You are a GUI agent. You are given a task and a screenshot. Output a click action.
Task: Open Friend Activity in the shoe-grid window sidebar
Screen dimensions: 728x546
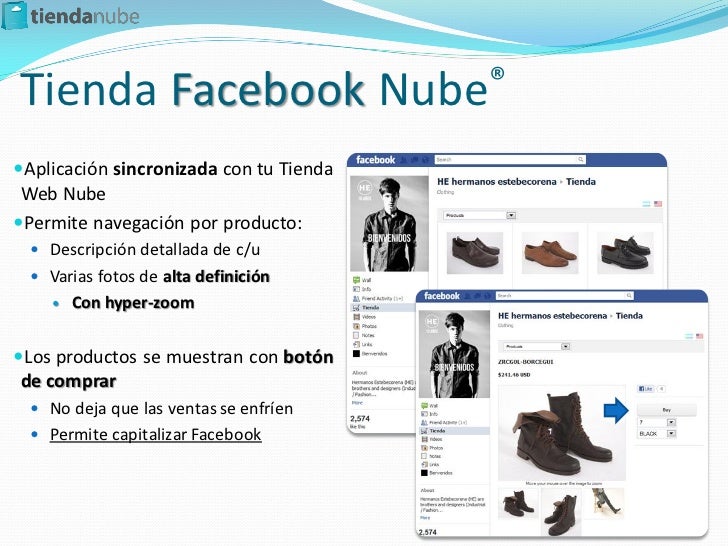pos(377,299)
